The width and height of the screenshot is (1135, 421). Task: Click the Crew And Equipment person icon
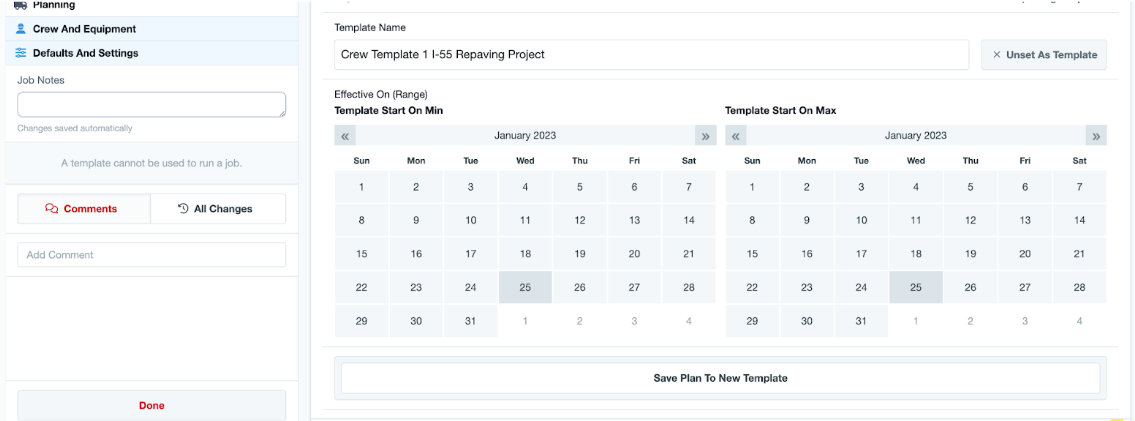click(x=21, y=29)
